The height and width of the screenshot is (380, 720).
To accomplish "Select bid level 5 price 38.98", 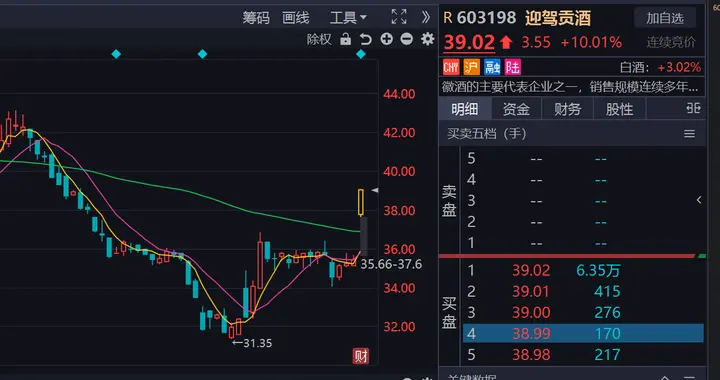I will [531, 355].
